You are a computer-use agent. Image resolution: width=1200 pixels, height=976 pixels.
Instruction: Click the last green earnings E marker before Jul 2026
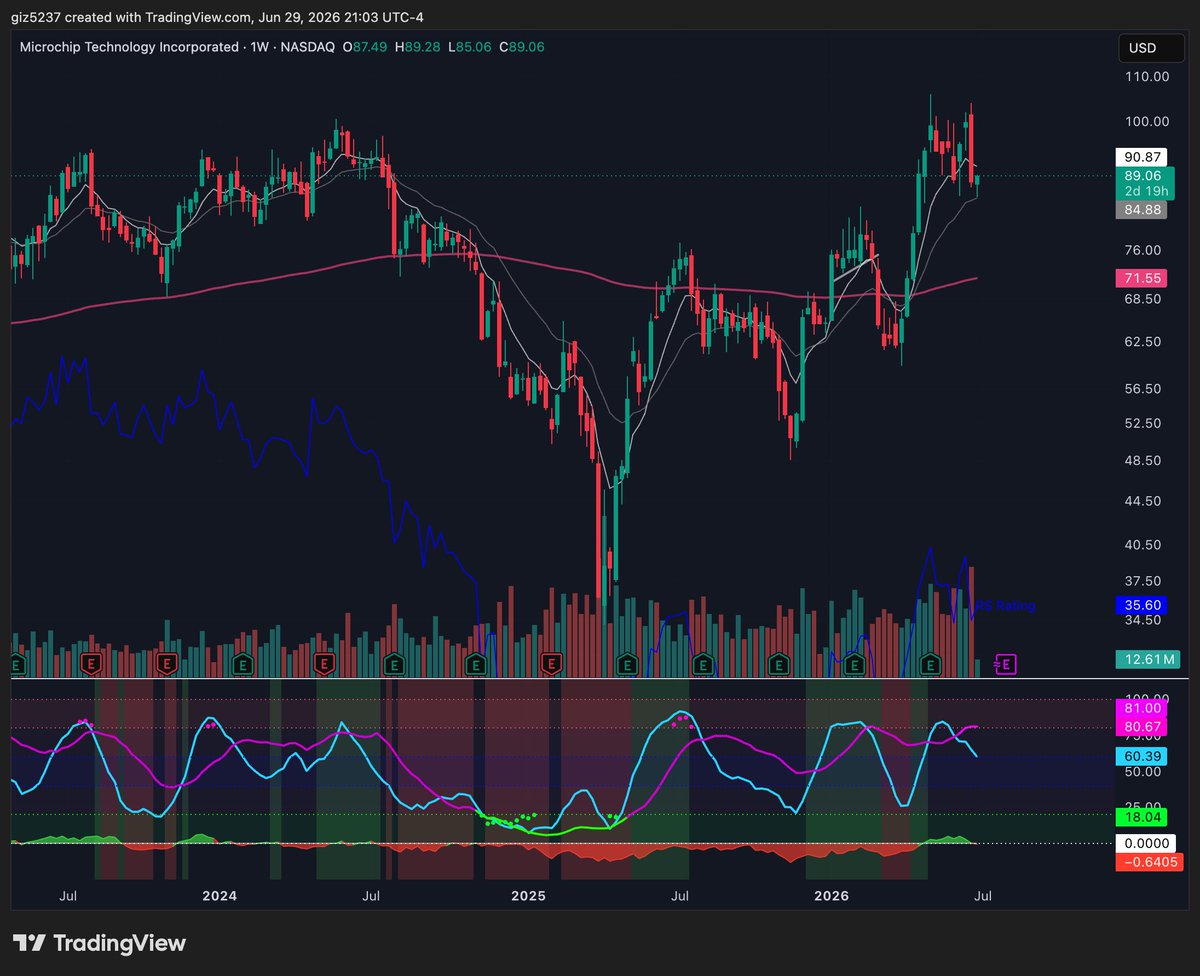(931, 663)
